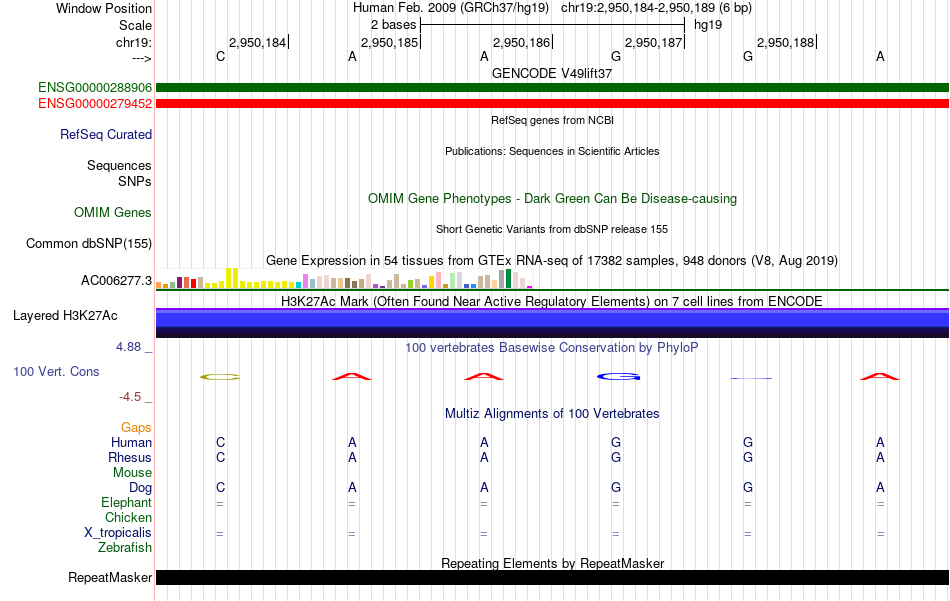Screen dimensions: 950x601
Task: Select the Zebrafish species row label
Action: pos(125,547)
